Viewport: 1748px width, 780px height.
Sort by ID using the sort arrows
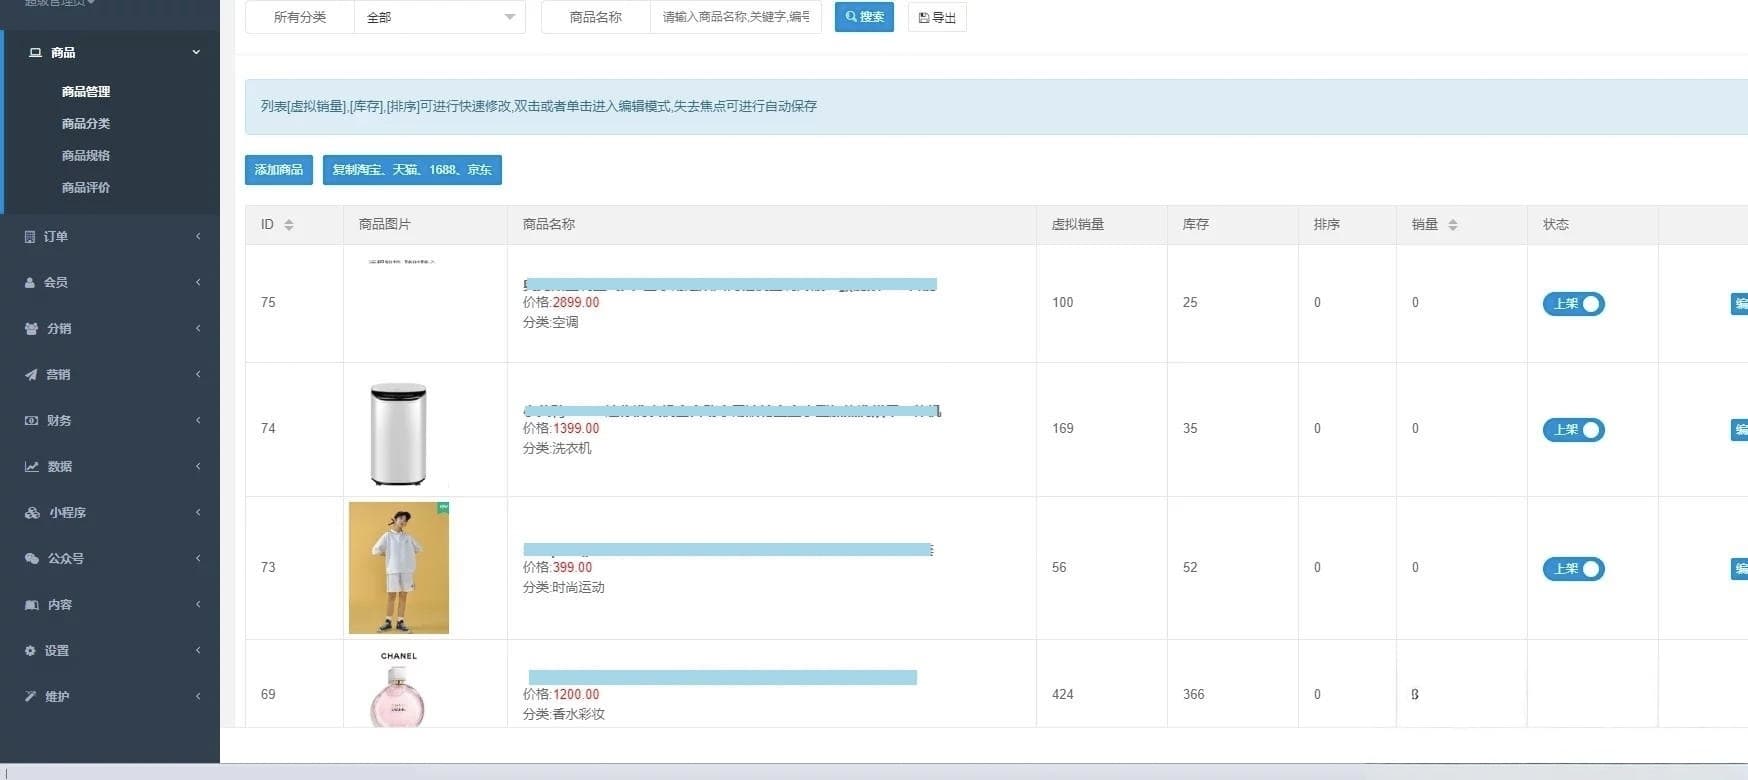289,225
